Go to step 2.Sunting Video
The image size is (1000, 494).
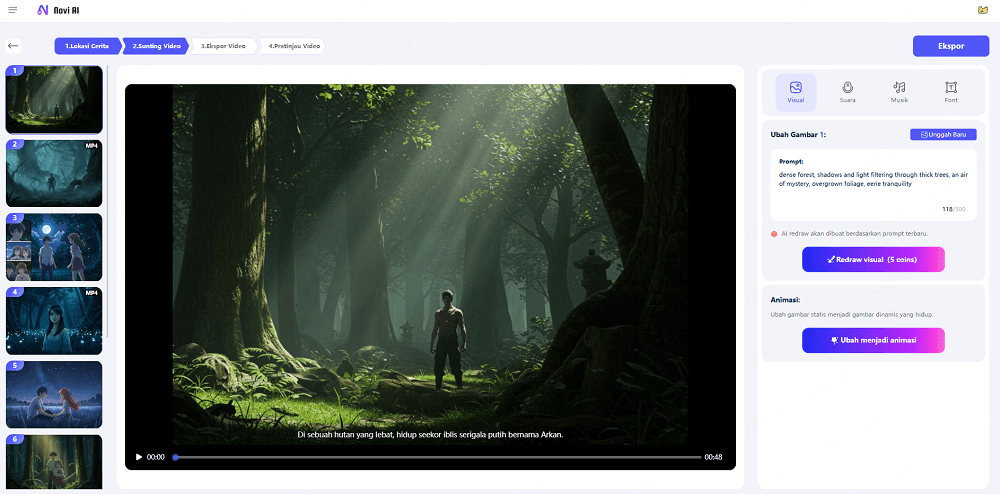point(156,46)
